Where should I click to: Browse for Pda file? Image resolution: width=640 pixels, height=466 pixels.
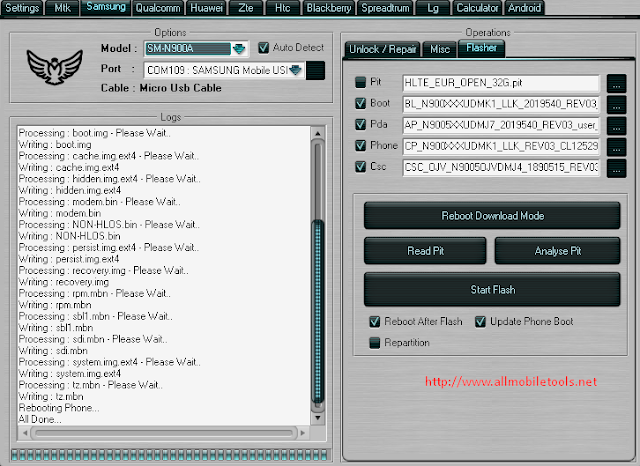616,126
